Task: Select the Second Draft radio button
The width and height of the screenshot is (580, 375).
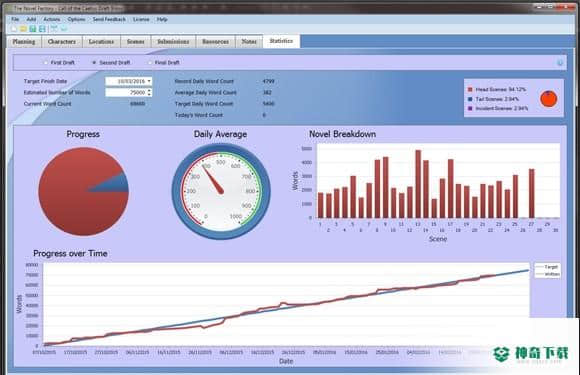Action: [x=94, y=63]
